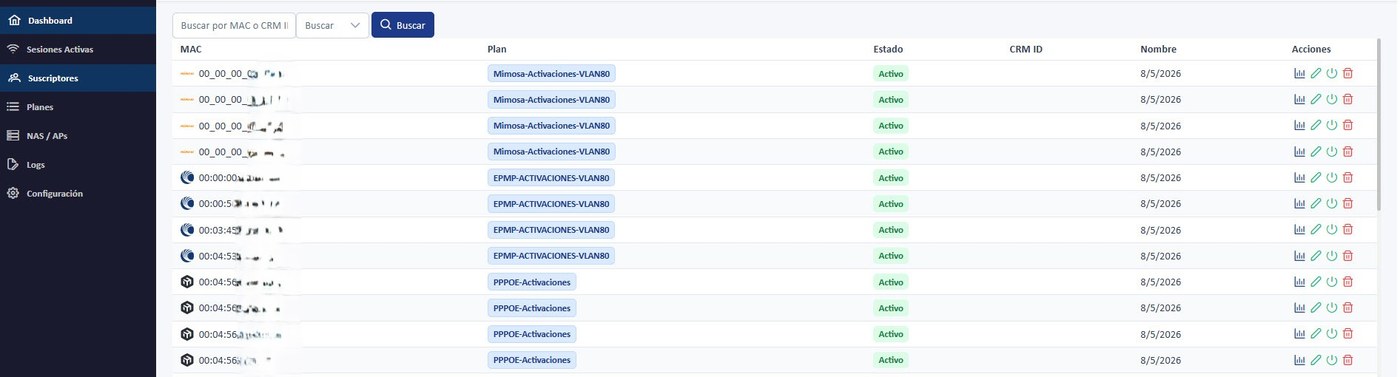Toggle power for EPMP subscriber 00:03:4
Image resolution: width=1400 pixels, height=377 pixels.
pyautogui.click(x=1332, y=229)
